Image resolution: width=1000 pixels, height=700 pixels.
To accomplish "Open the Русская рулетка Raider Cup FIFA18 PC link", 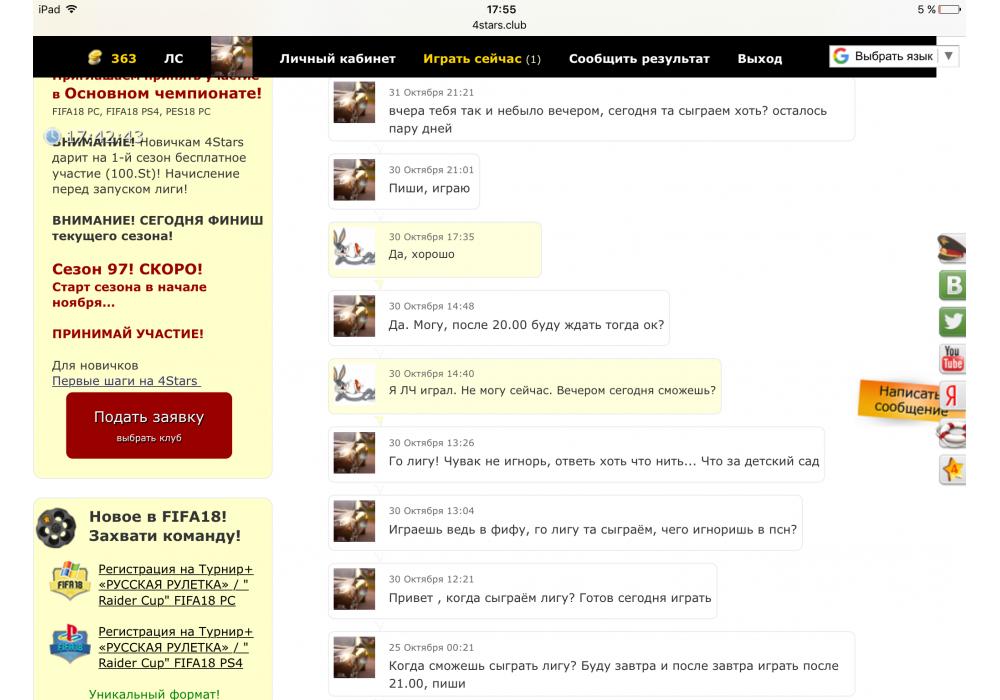I will pyautogui.click(x=175, y=585).
